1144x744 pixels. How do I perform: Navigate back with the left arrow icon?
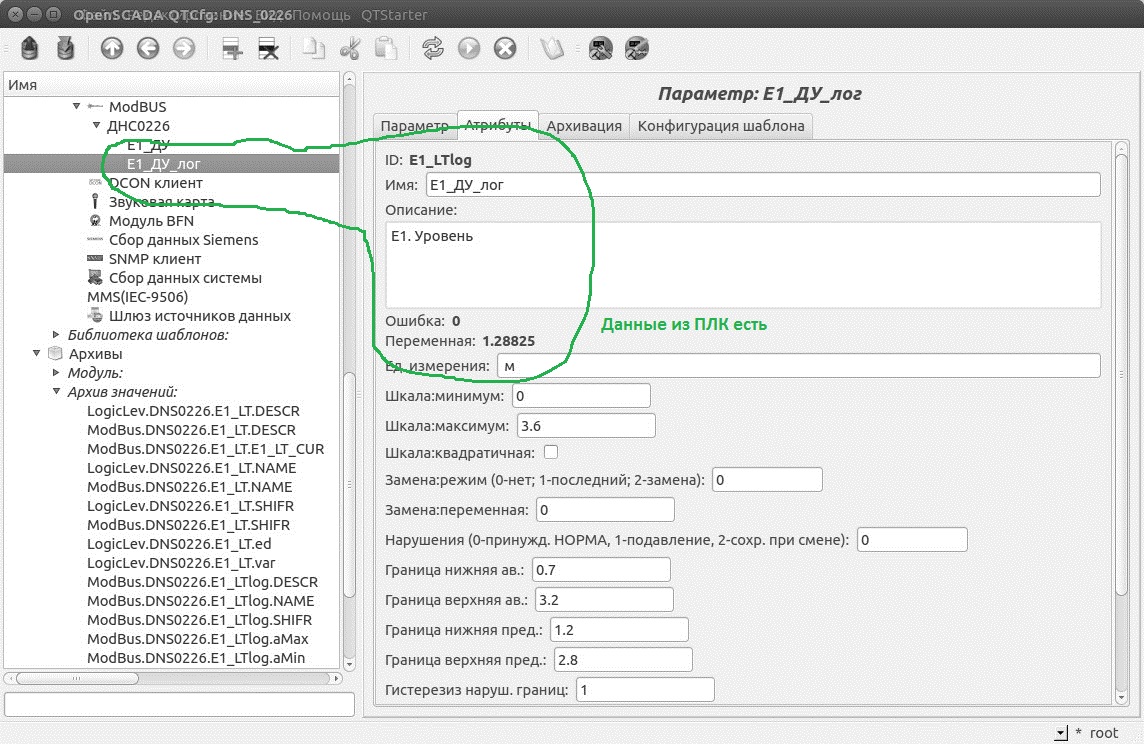click(148, 48)
